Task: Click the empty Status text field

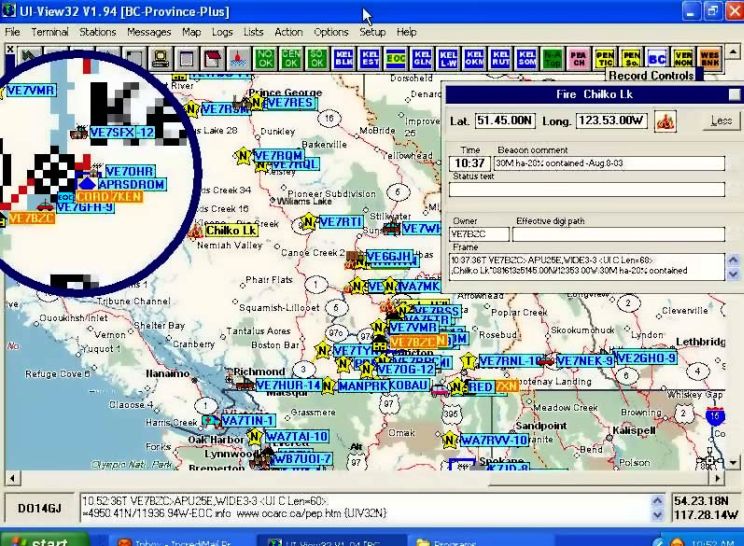Action: click(587, 190)
